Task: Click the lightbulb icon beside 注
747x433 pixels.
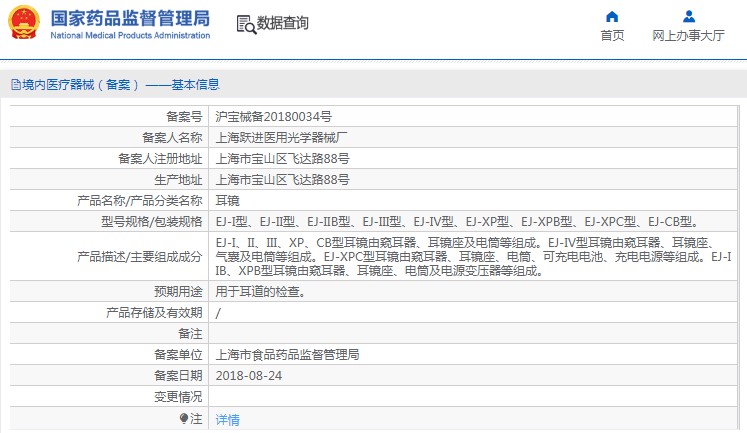Action: tap(184, 418)
